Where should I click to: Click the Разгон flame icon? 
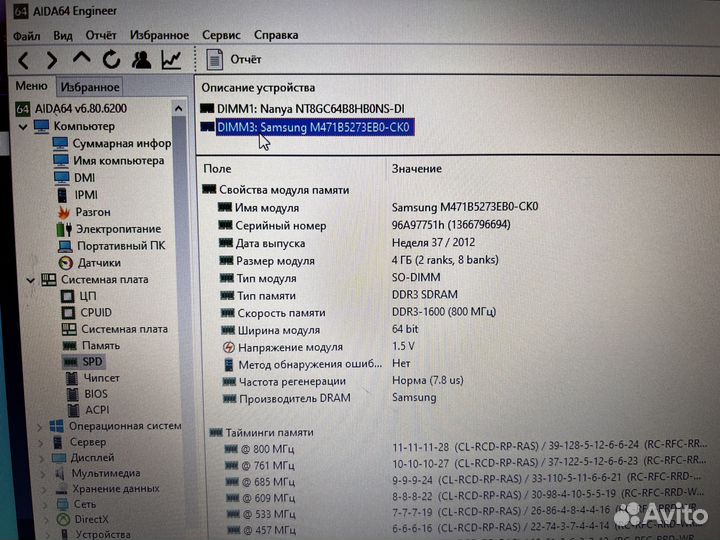tap(63, 212)
